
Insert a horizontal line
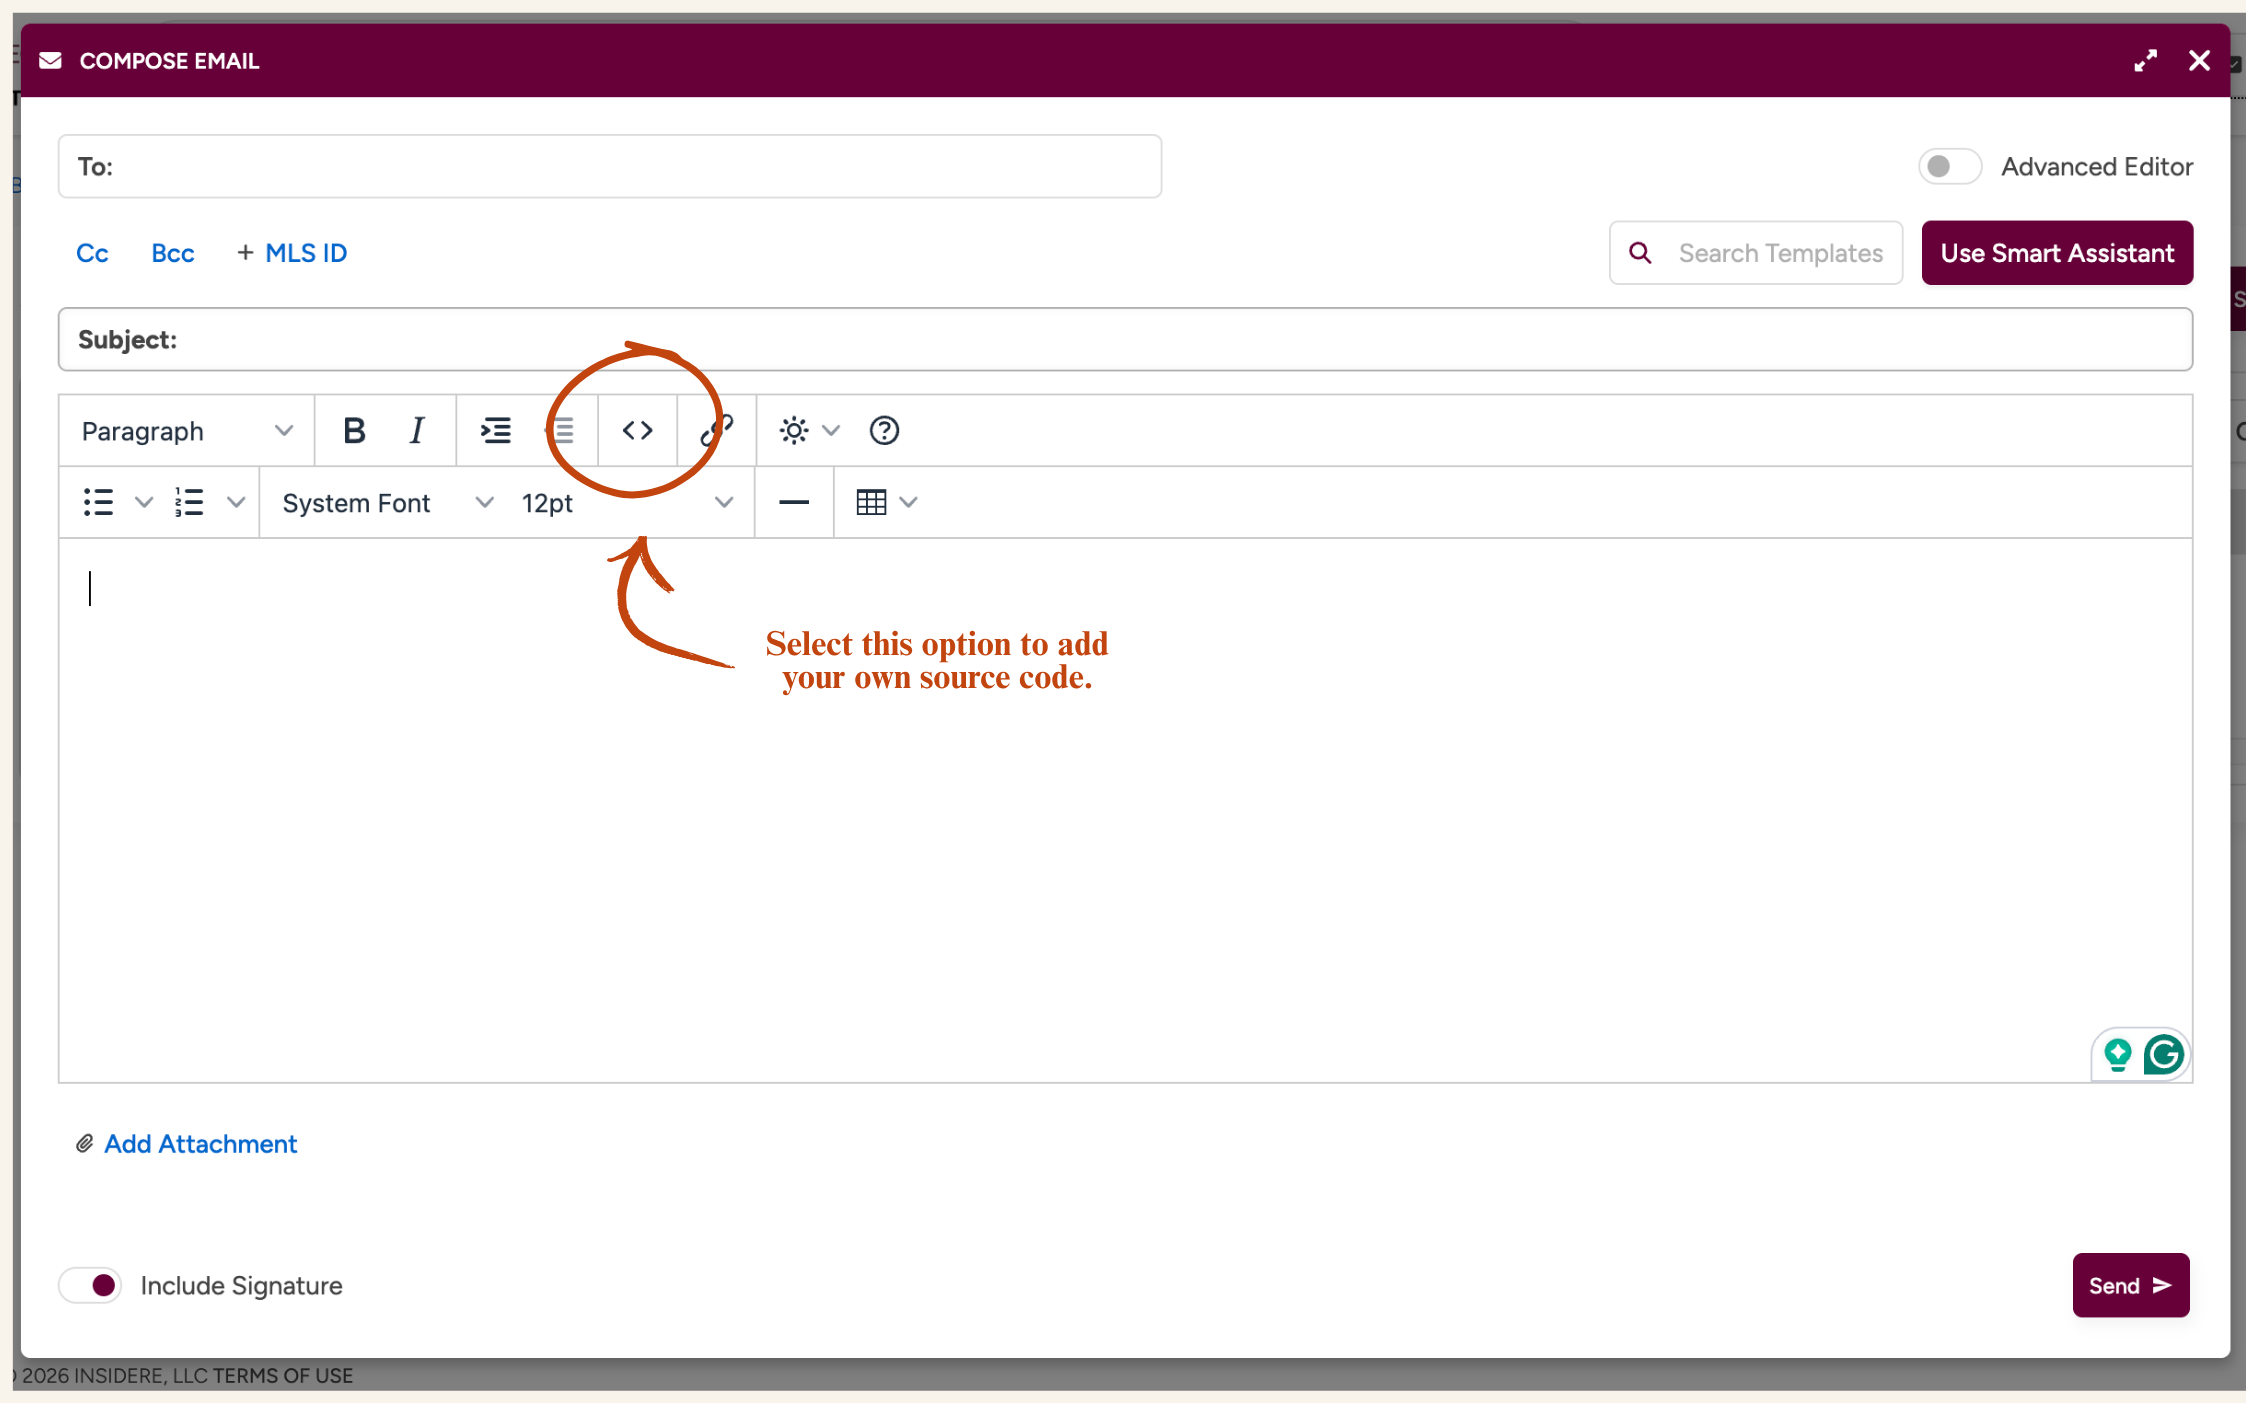794,502
